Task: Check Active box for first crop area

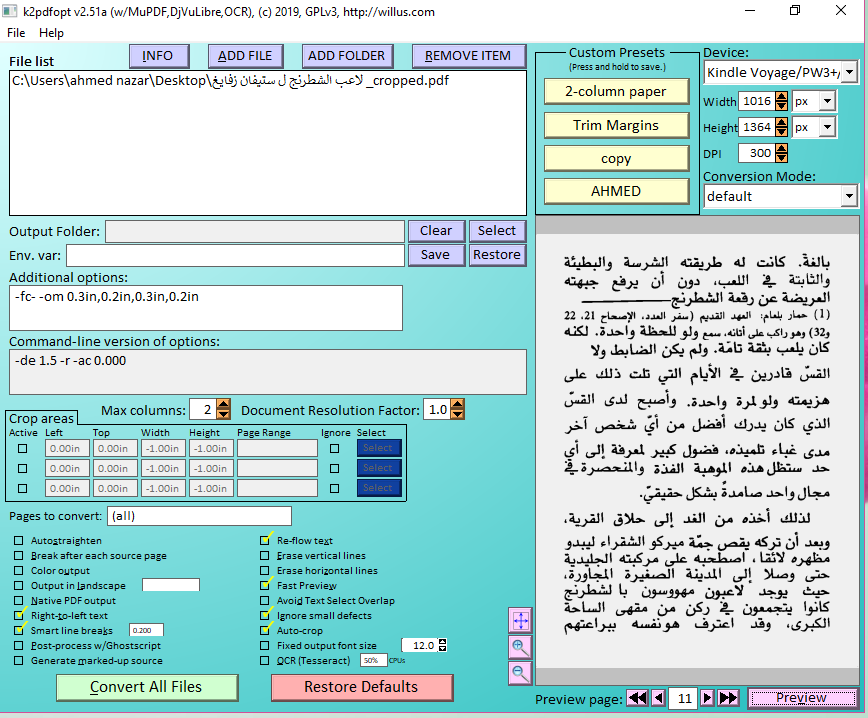Action: point(22,449)
